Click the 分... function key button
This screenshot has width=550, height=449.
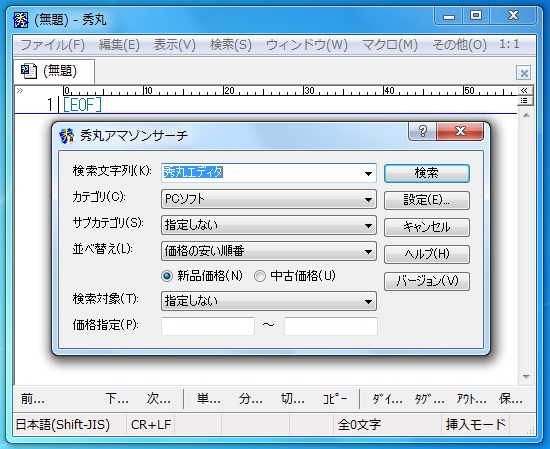click(x=250, y=399)
